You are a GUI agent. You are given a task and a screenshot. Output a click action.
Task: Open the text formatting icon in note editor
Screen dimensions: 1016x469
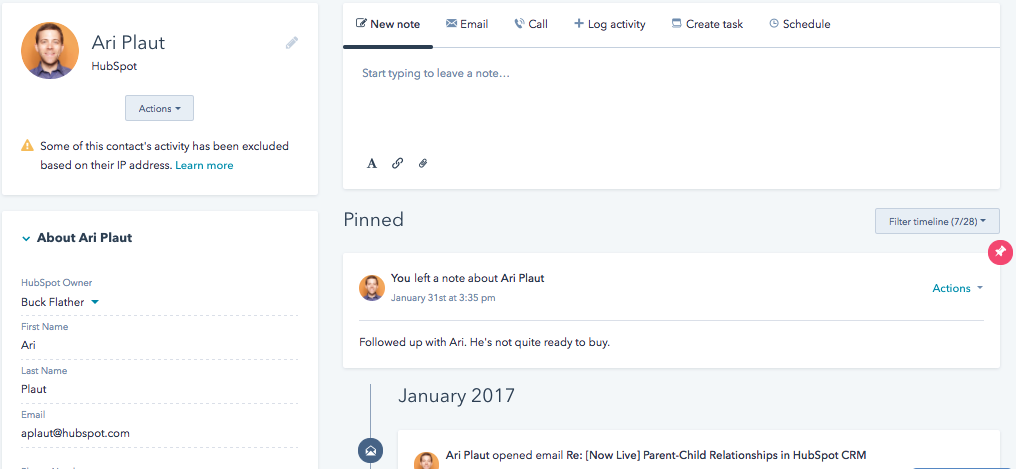(x=372, y=163)
